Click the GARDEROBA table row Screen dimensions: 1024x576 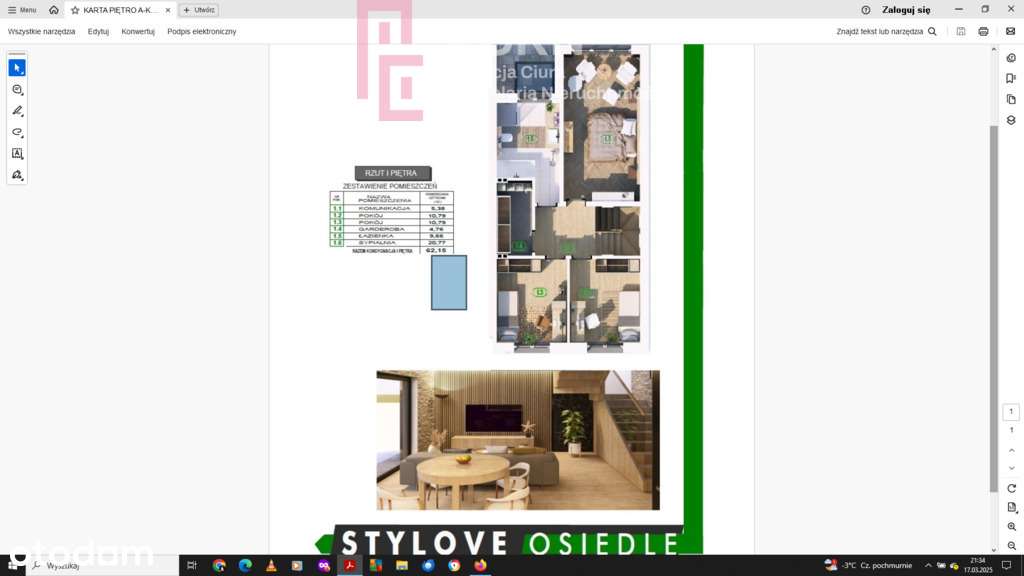391,229
